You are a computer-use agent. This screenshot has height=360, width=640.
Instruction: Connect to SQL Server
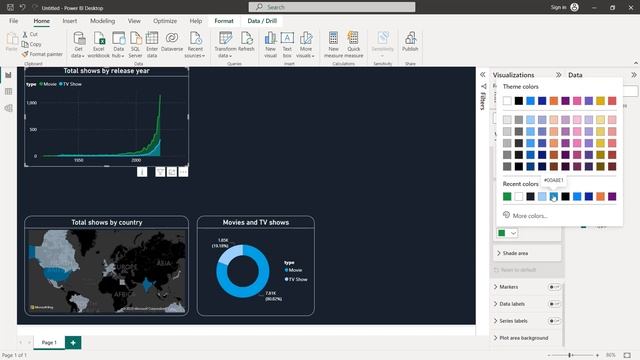pyautogui.click(x=135, y=45)
